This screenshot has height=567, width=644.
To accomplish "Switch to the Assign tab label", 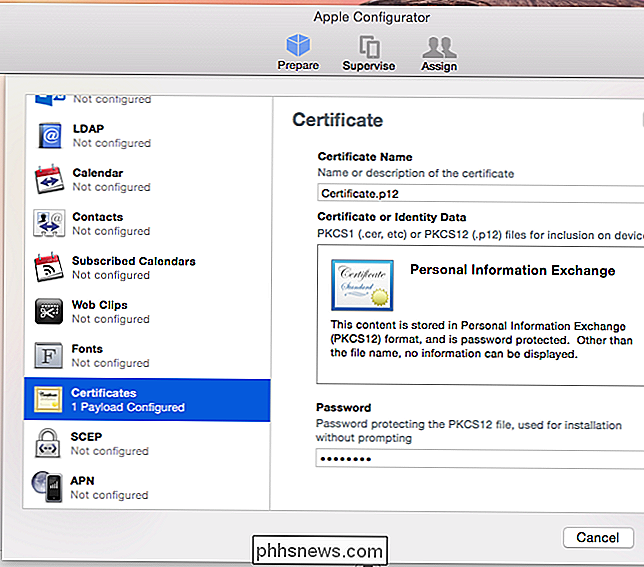I will [x=439, y=66].
